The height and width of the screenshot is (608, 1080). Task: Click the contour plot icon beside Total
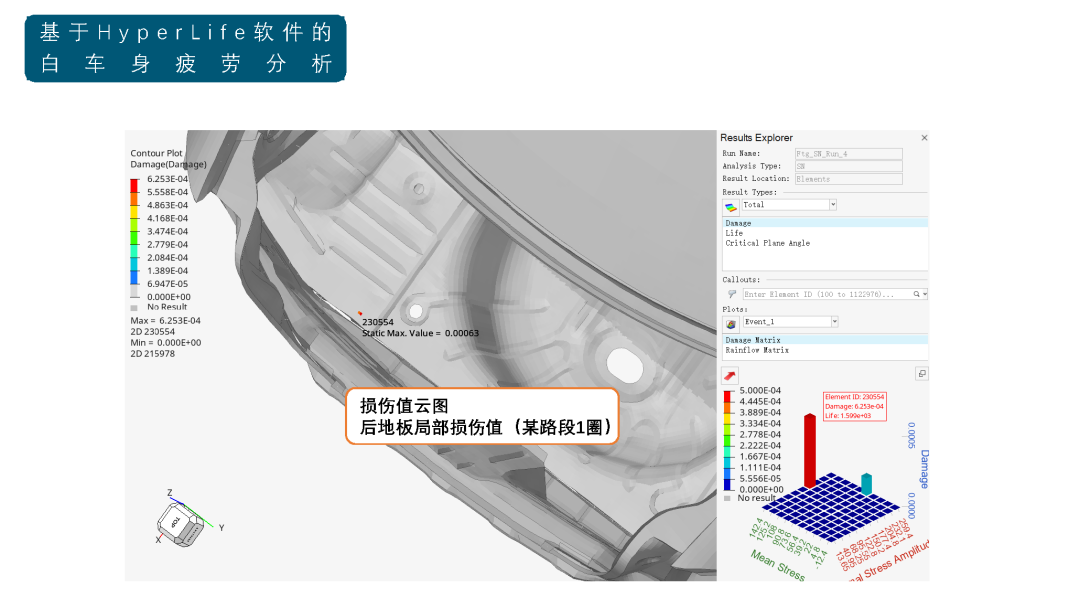(731, 207)
